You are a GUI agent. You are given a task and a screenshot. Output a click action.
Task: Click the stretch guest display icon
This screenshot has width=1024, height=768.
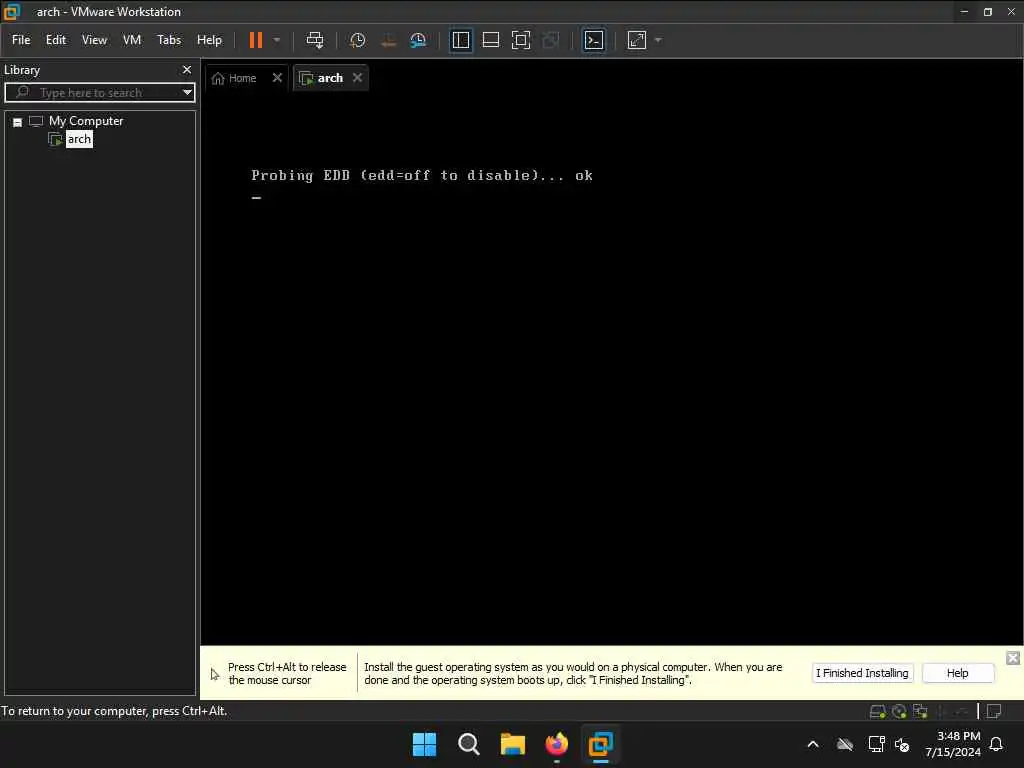[637, 40]
